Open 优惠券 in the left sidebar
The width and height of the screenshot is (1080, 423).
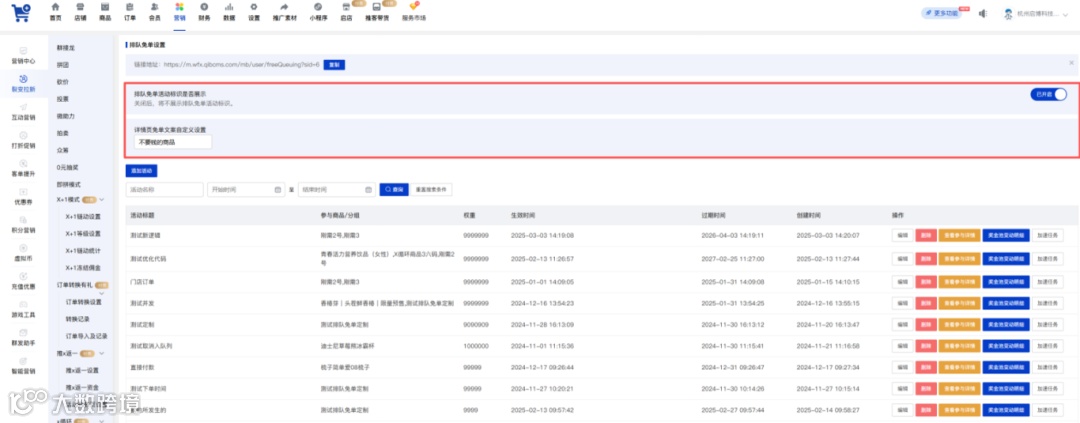(23, 197)
